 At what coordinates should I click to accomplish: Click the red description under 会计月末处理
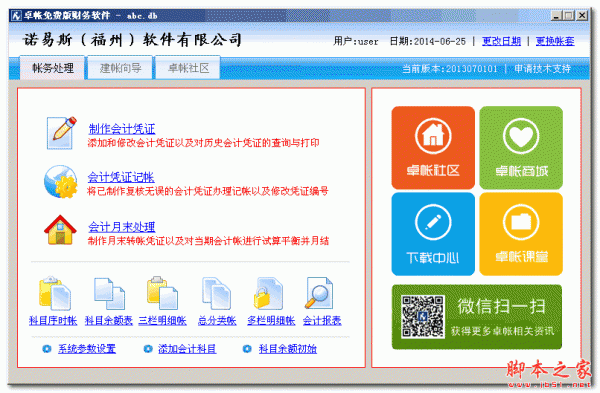point(208,241)
